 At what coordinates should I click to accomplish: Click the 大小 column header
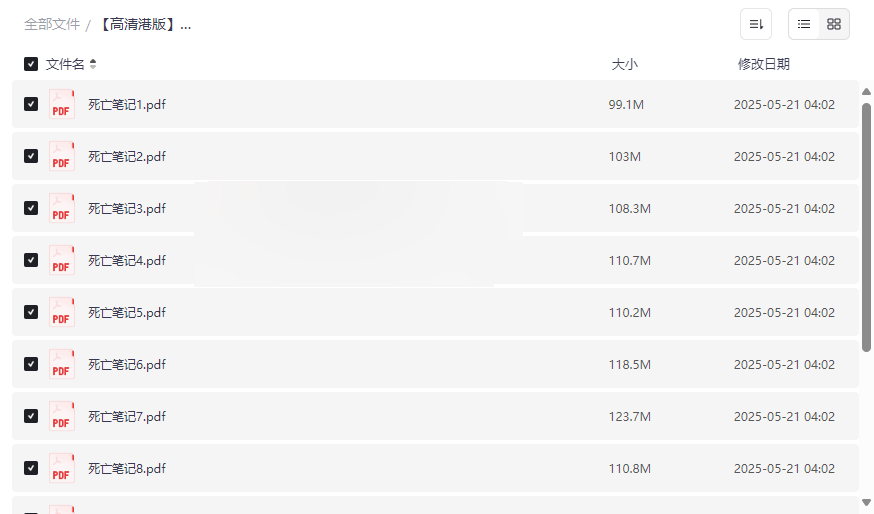pyautogui.click(x=624, y=64)
